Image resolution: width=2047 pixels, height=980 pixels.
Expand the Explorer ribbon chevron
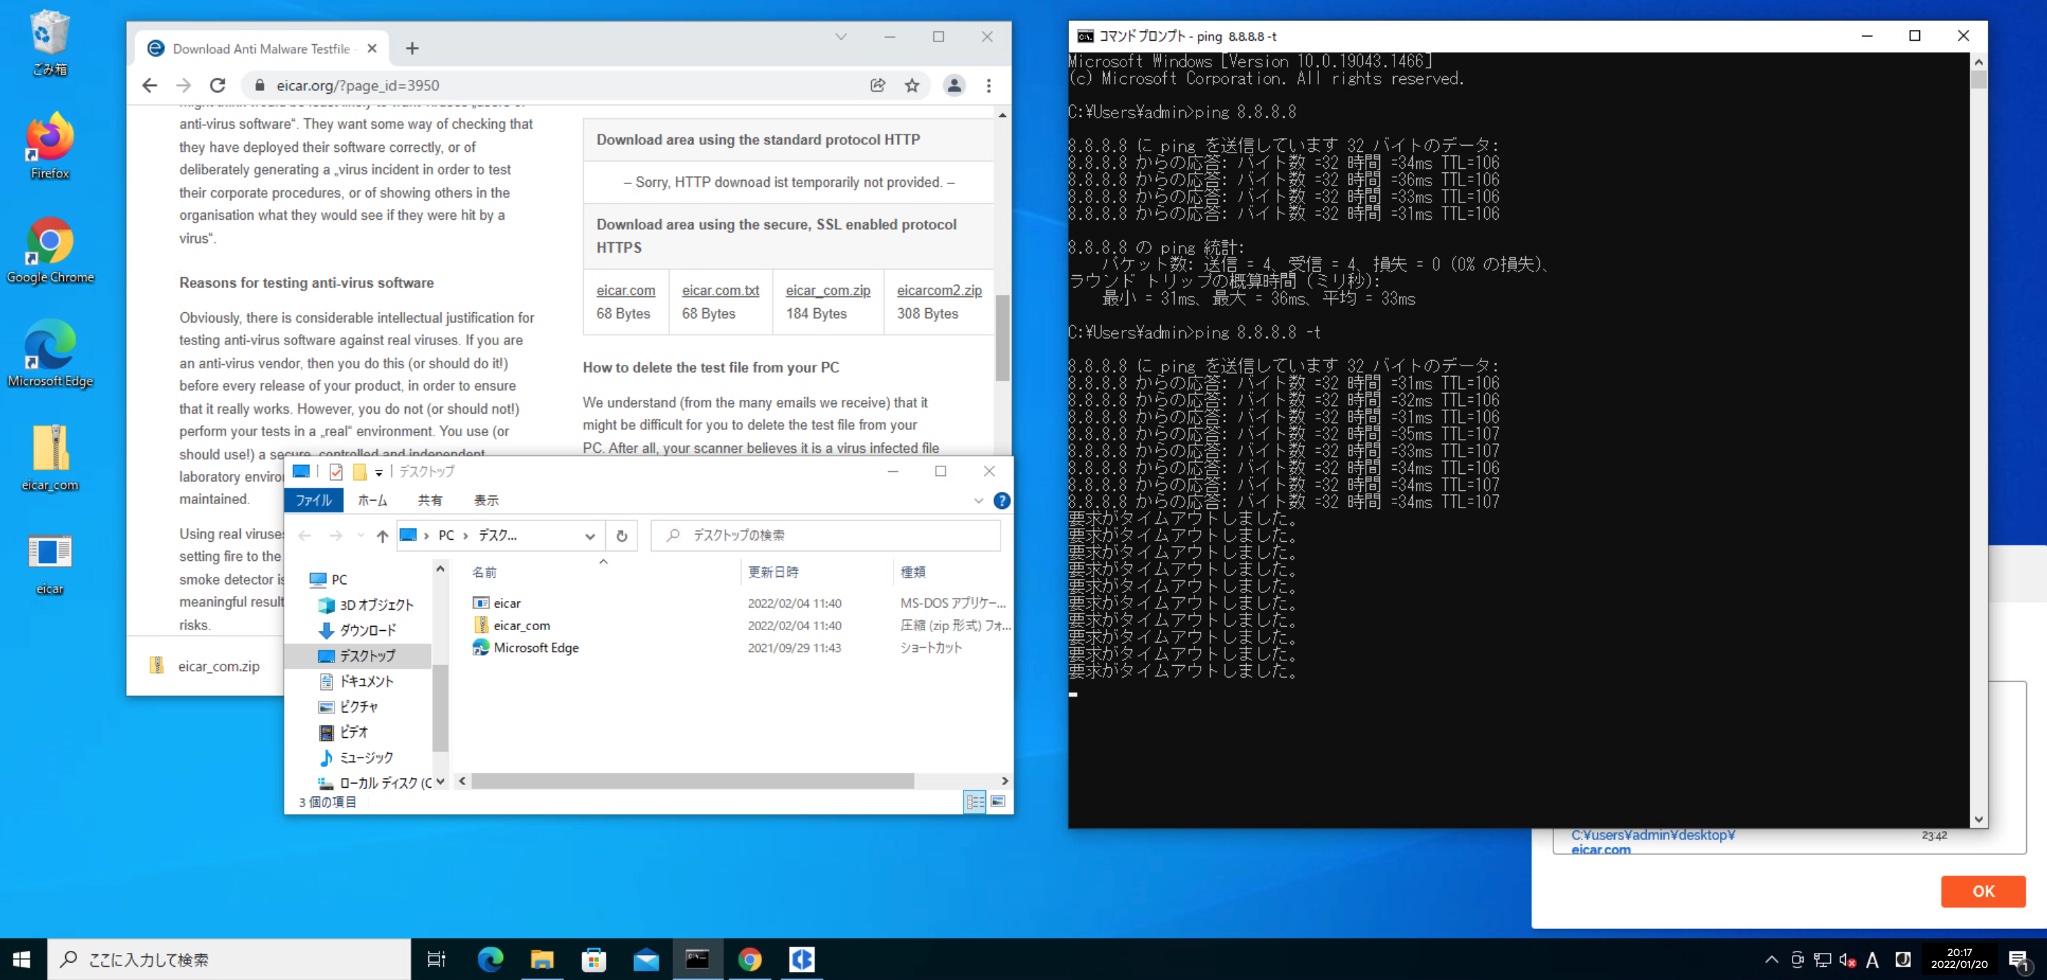[x=978, y=501]
